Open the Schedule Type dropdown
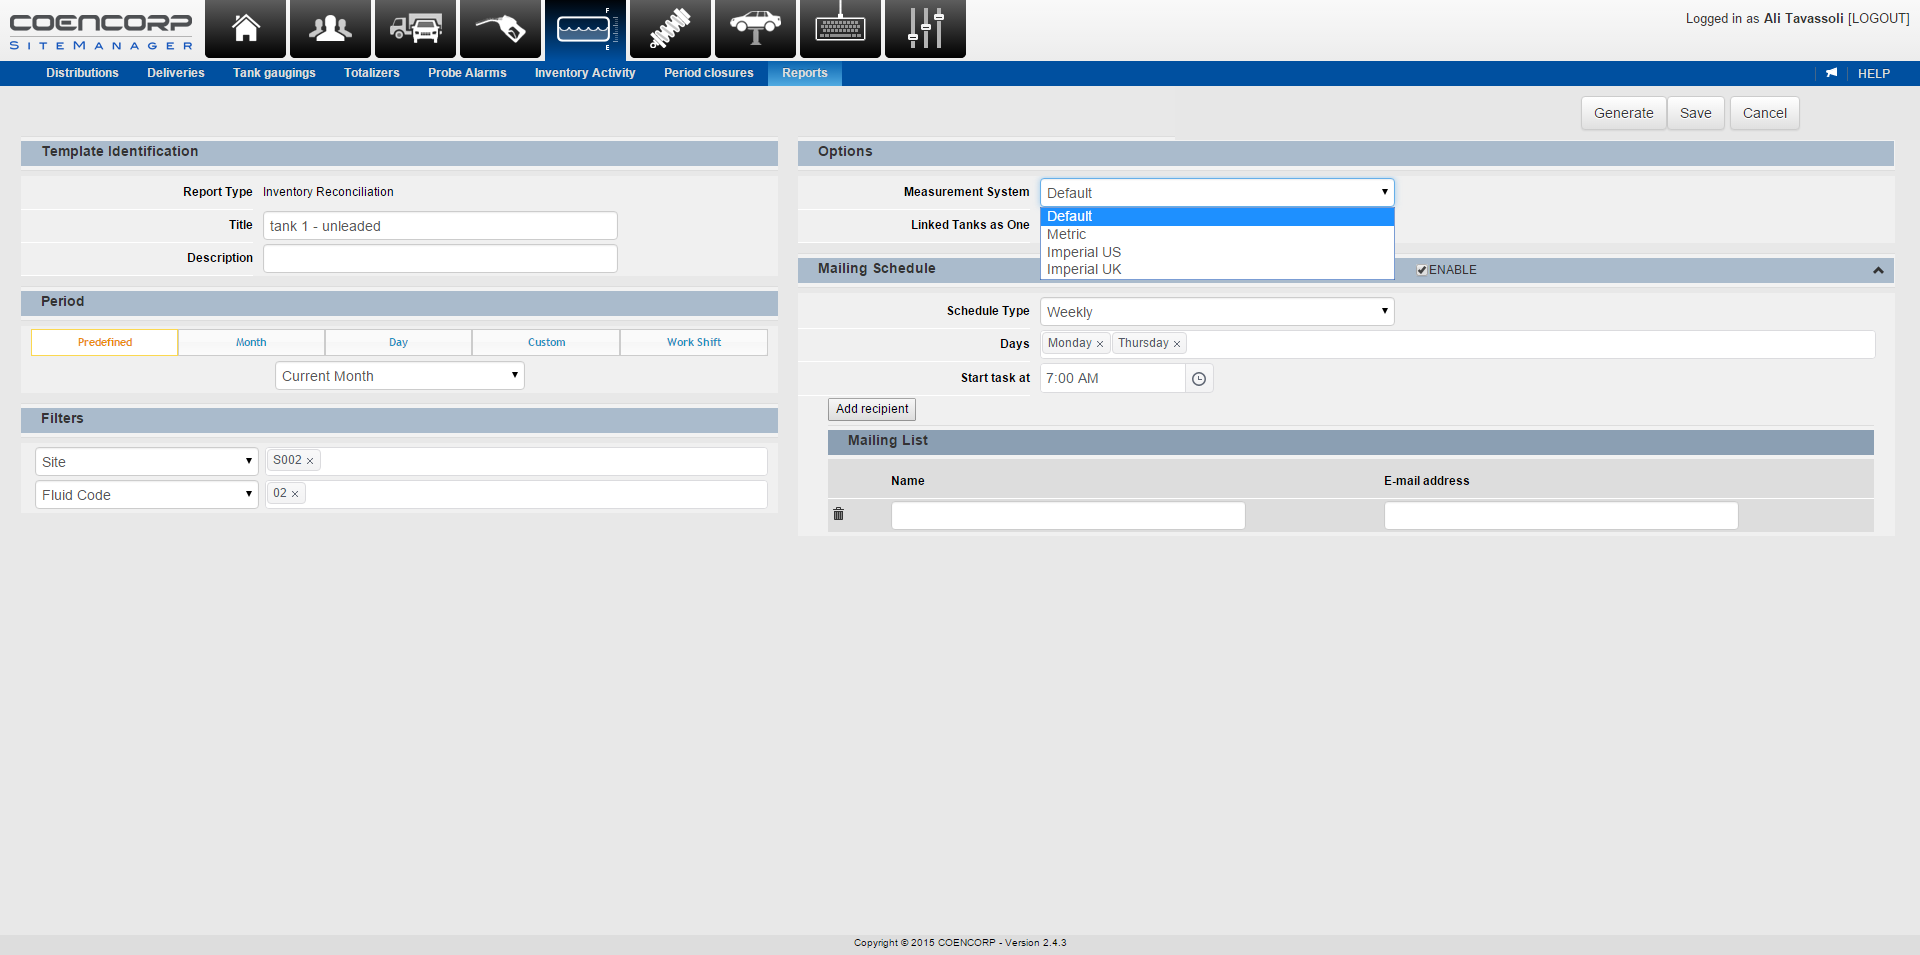Image resolution: width=1920 pixels, height=955 pixels. (1216, 311)
